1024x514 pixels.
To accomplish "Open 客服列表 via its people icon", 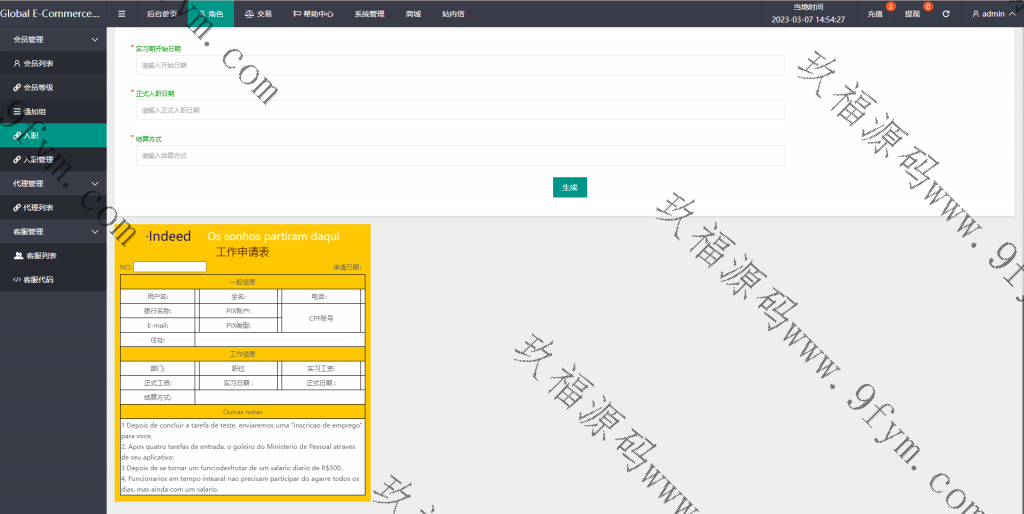I will [18, 255].
